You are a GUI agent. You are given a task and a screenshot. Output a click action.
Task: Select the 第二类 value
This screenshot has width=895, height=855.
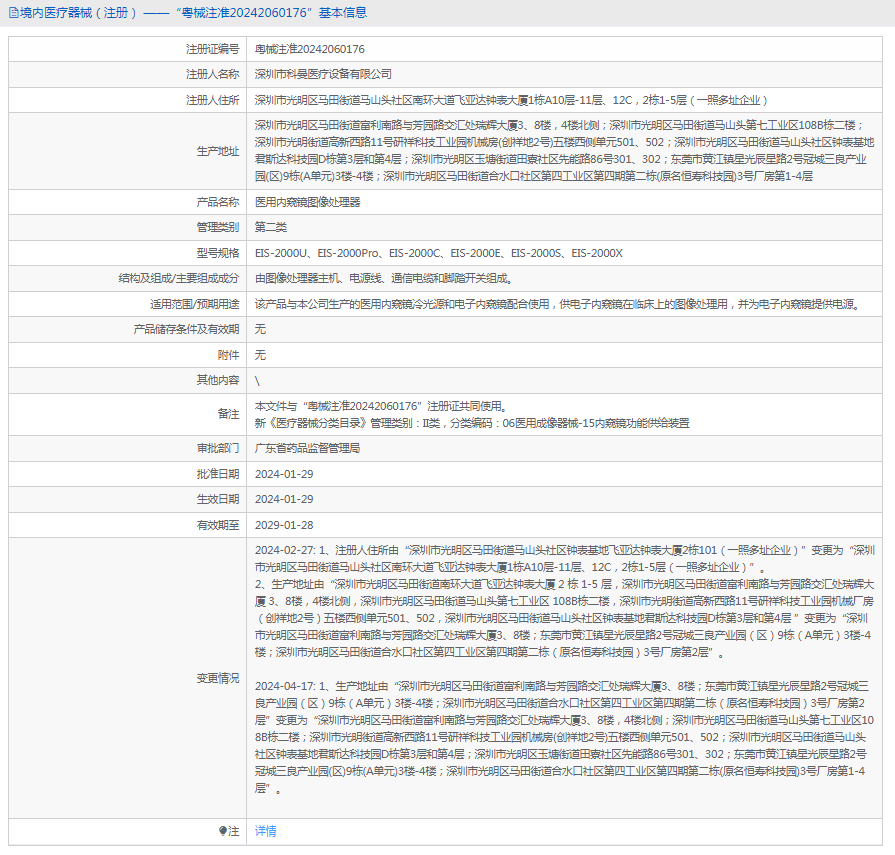point(271,227)
